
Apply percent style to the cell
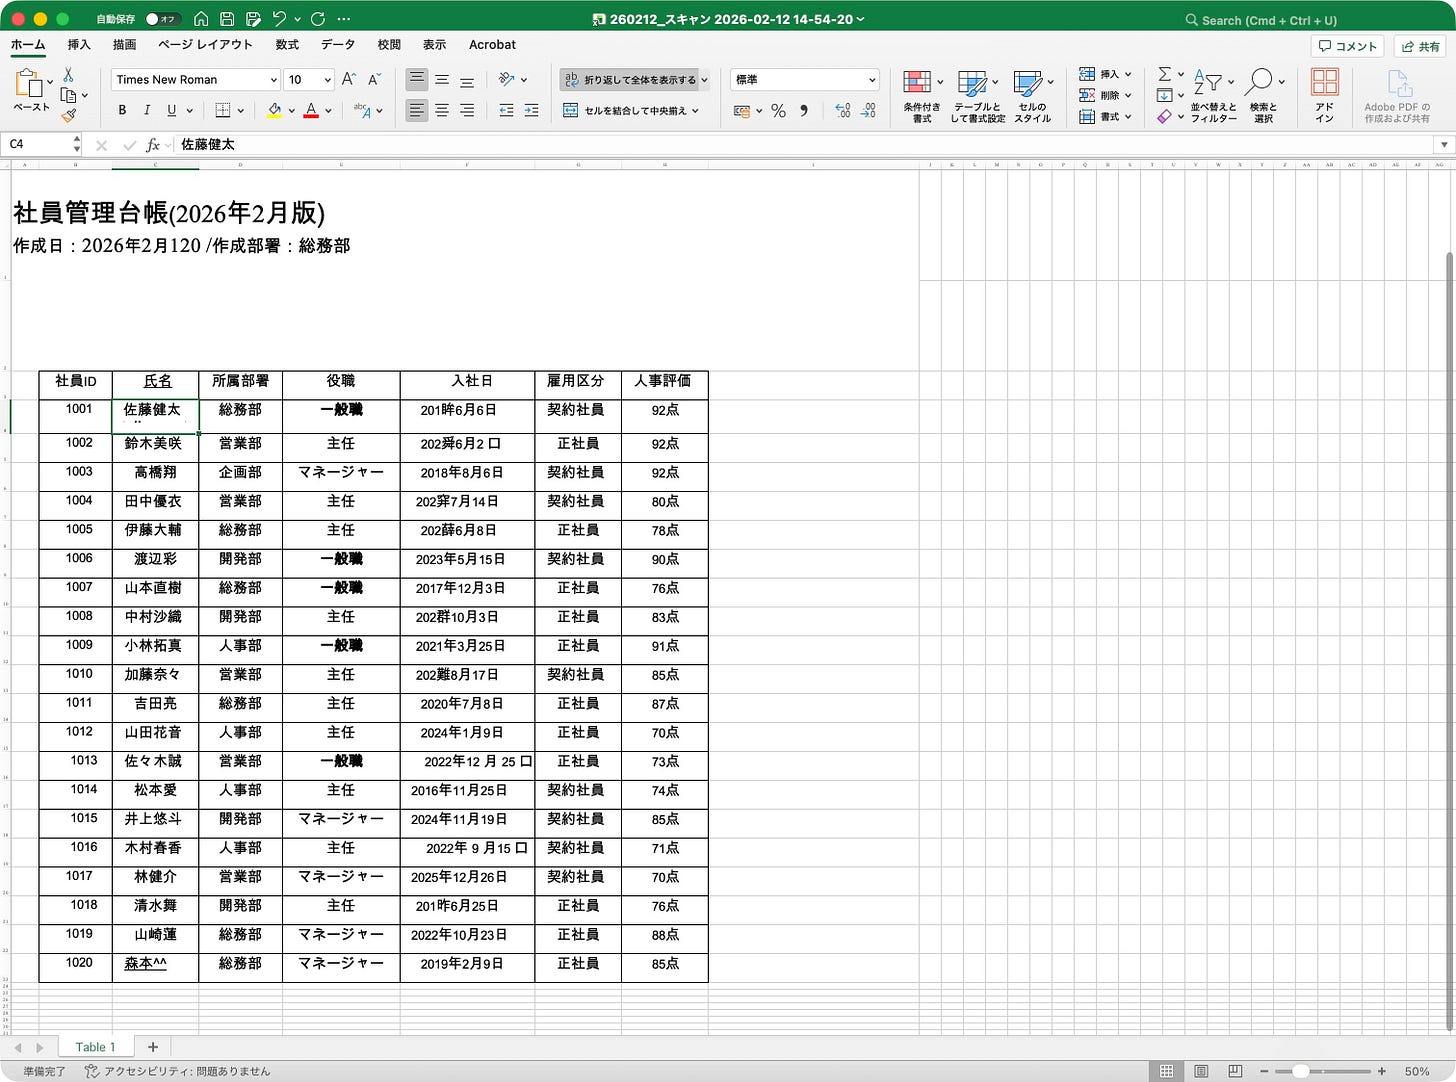[x=778, y=111]
